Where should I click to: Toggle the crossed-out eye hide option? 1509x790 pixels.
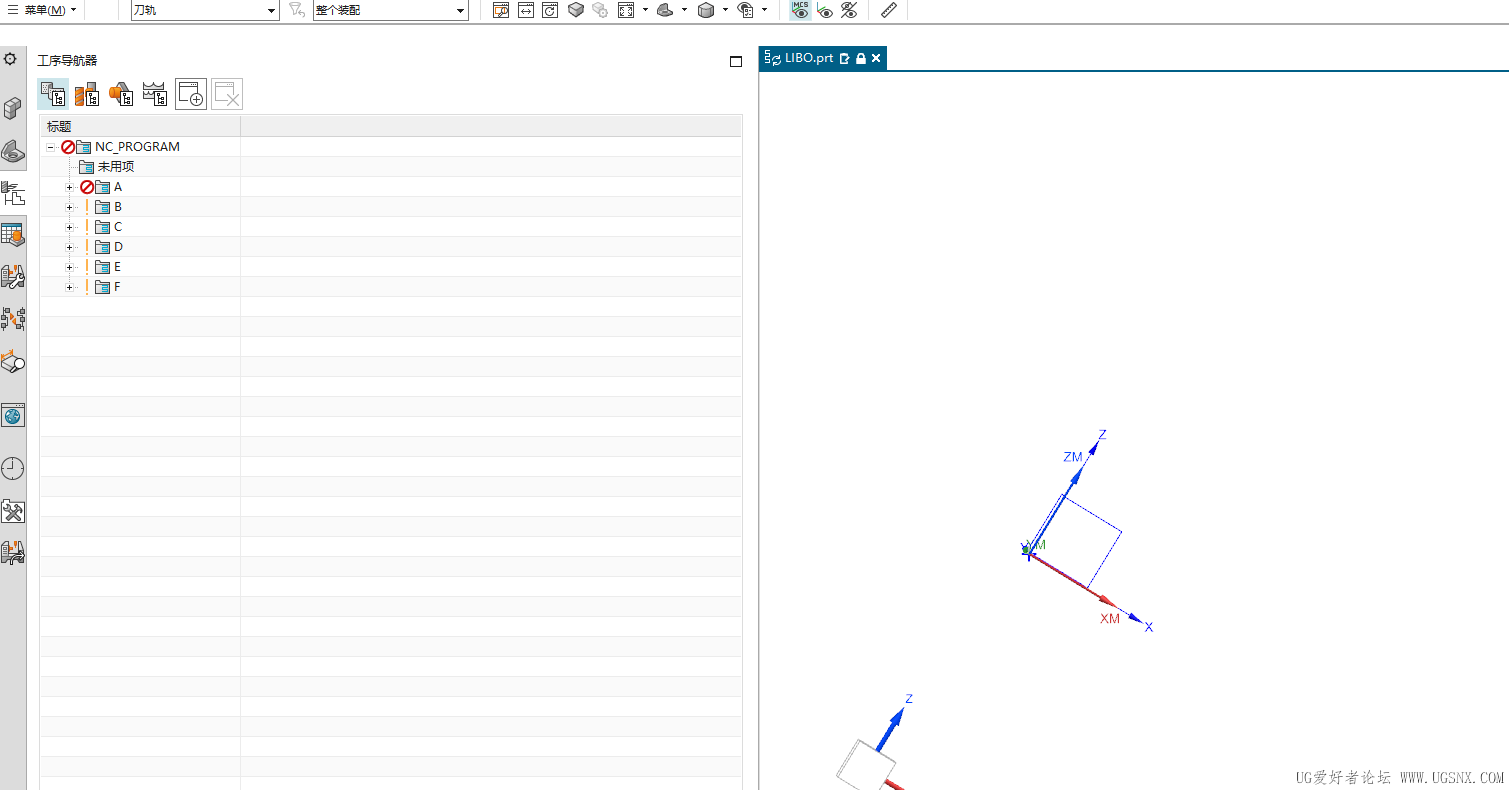[849, 10]
